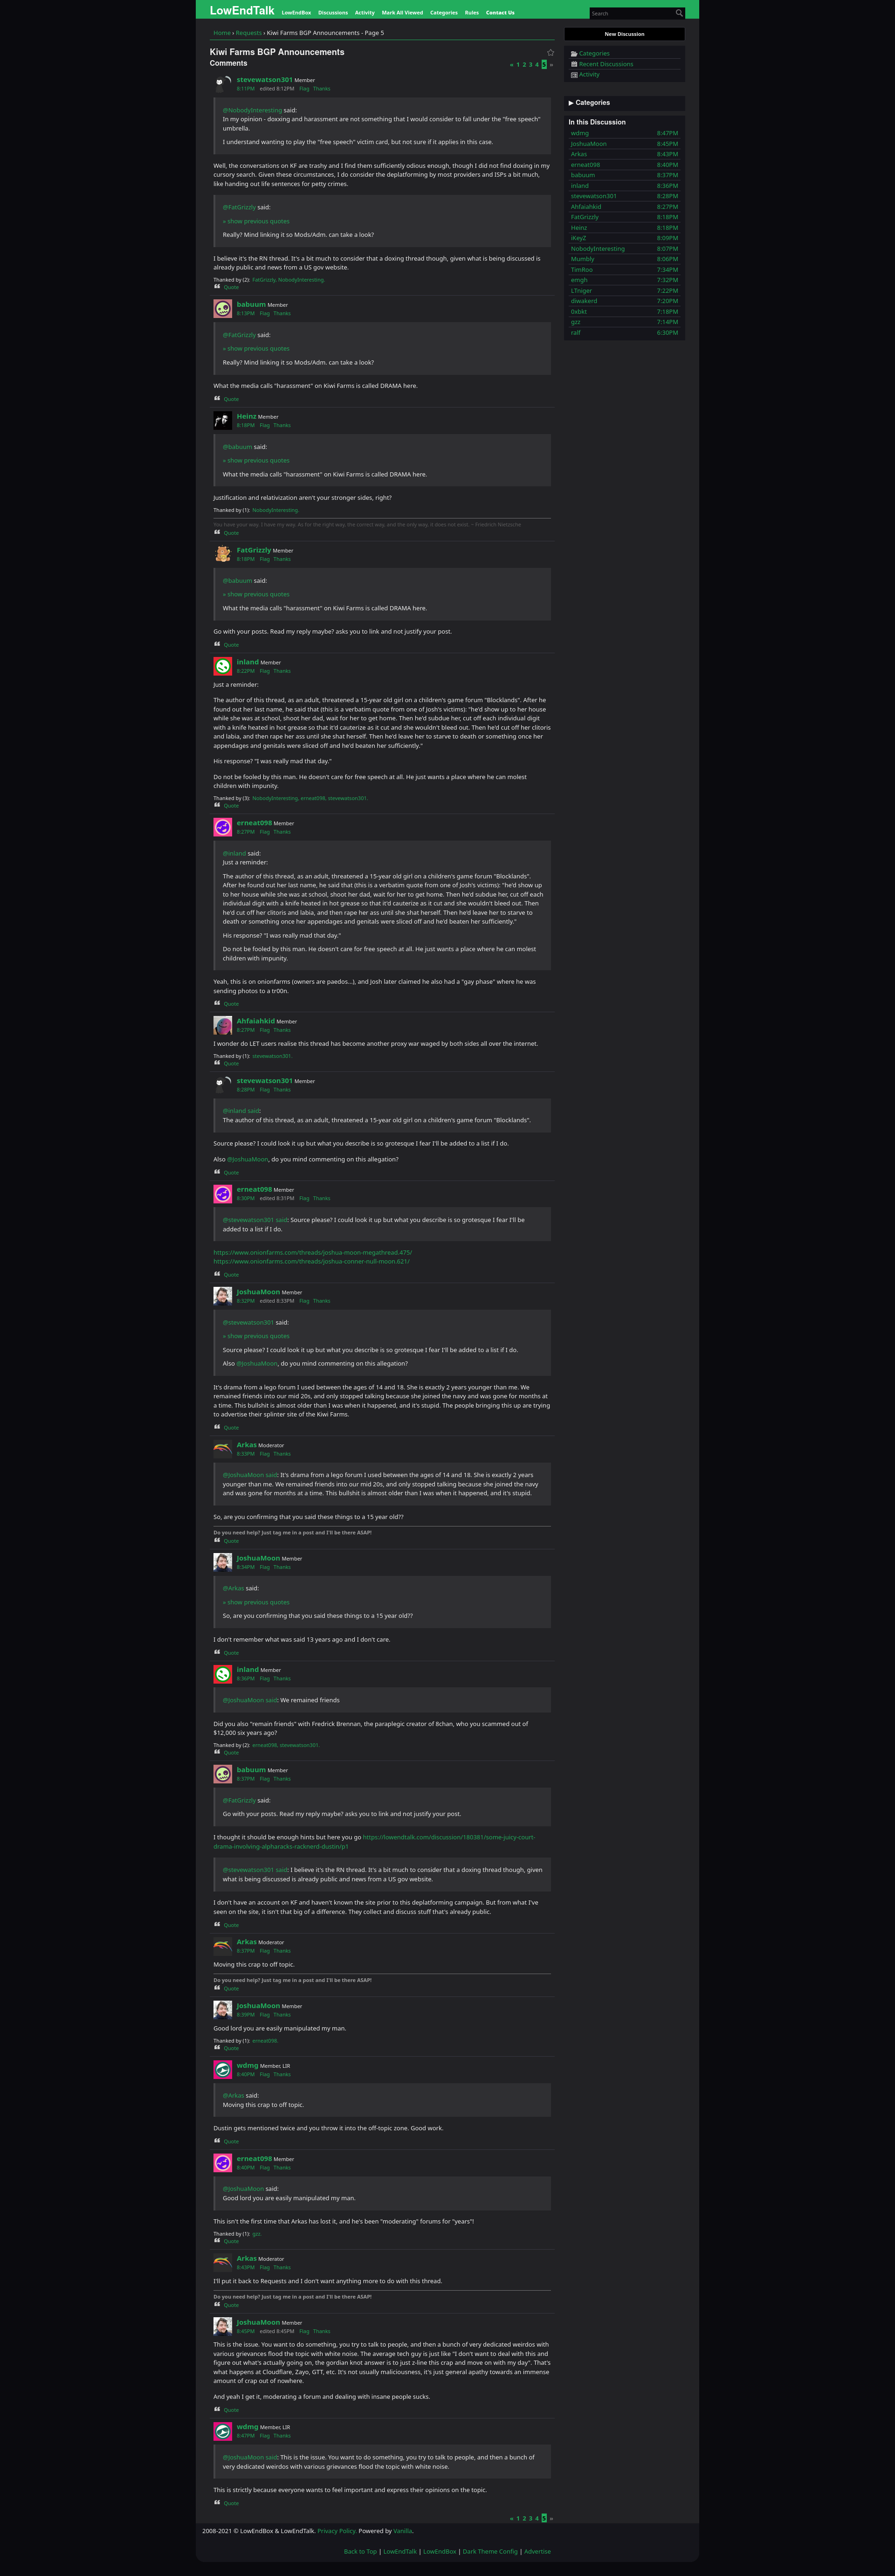Show previous quotes in Heinz's post
The width and height of the screenshot is (895, 2576).
click(256, 461)
